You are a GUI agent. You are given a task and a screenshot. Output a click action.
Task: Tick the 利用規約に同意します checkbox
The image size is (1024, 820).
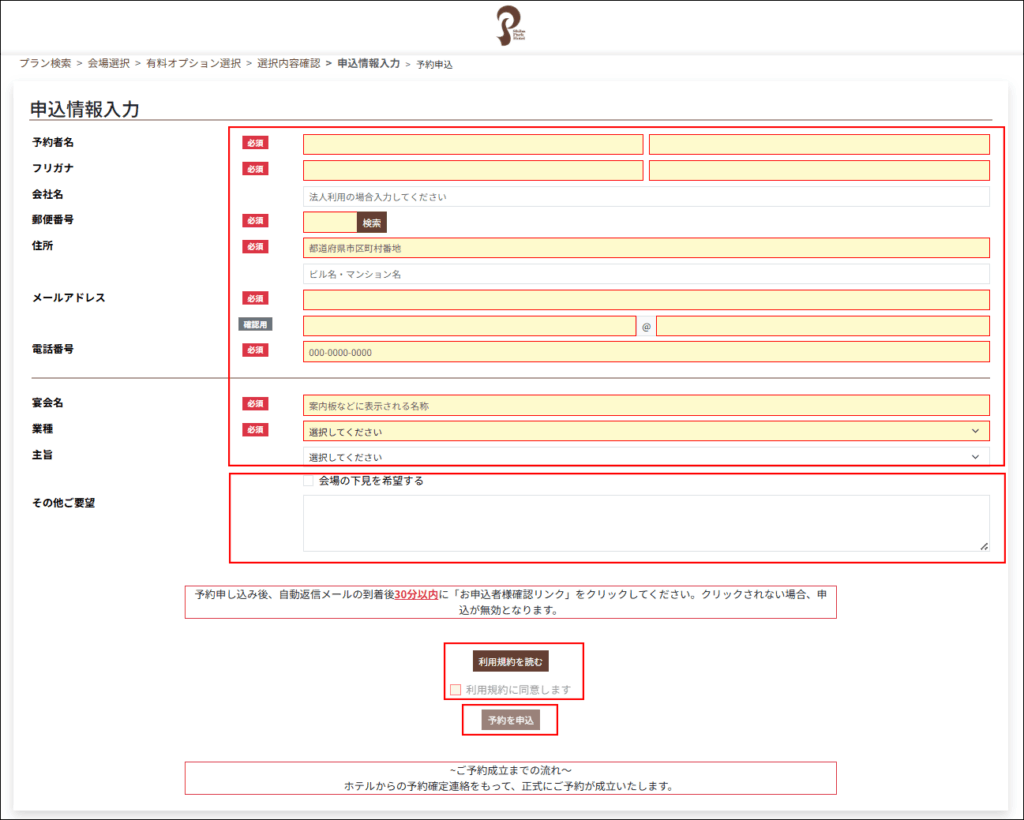pyautogui.click(x=456, y=690)
